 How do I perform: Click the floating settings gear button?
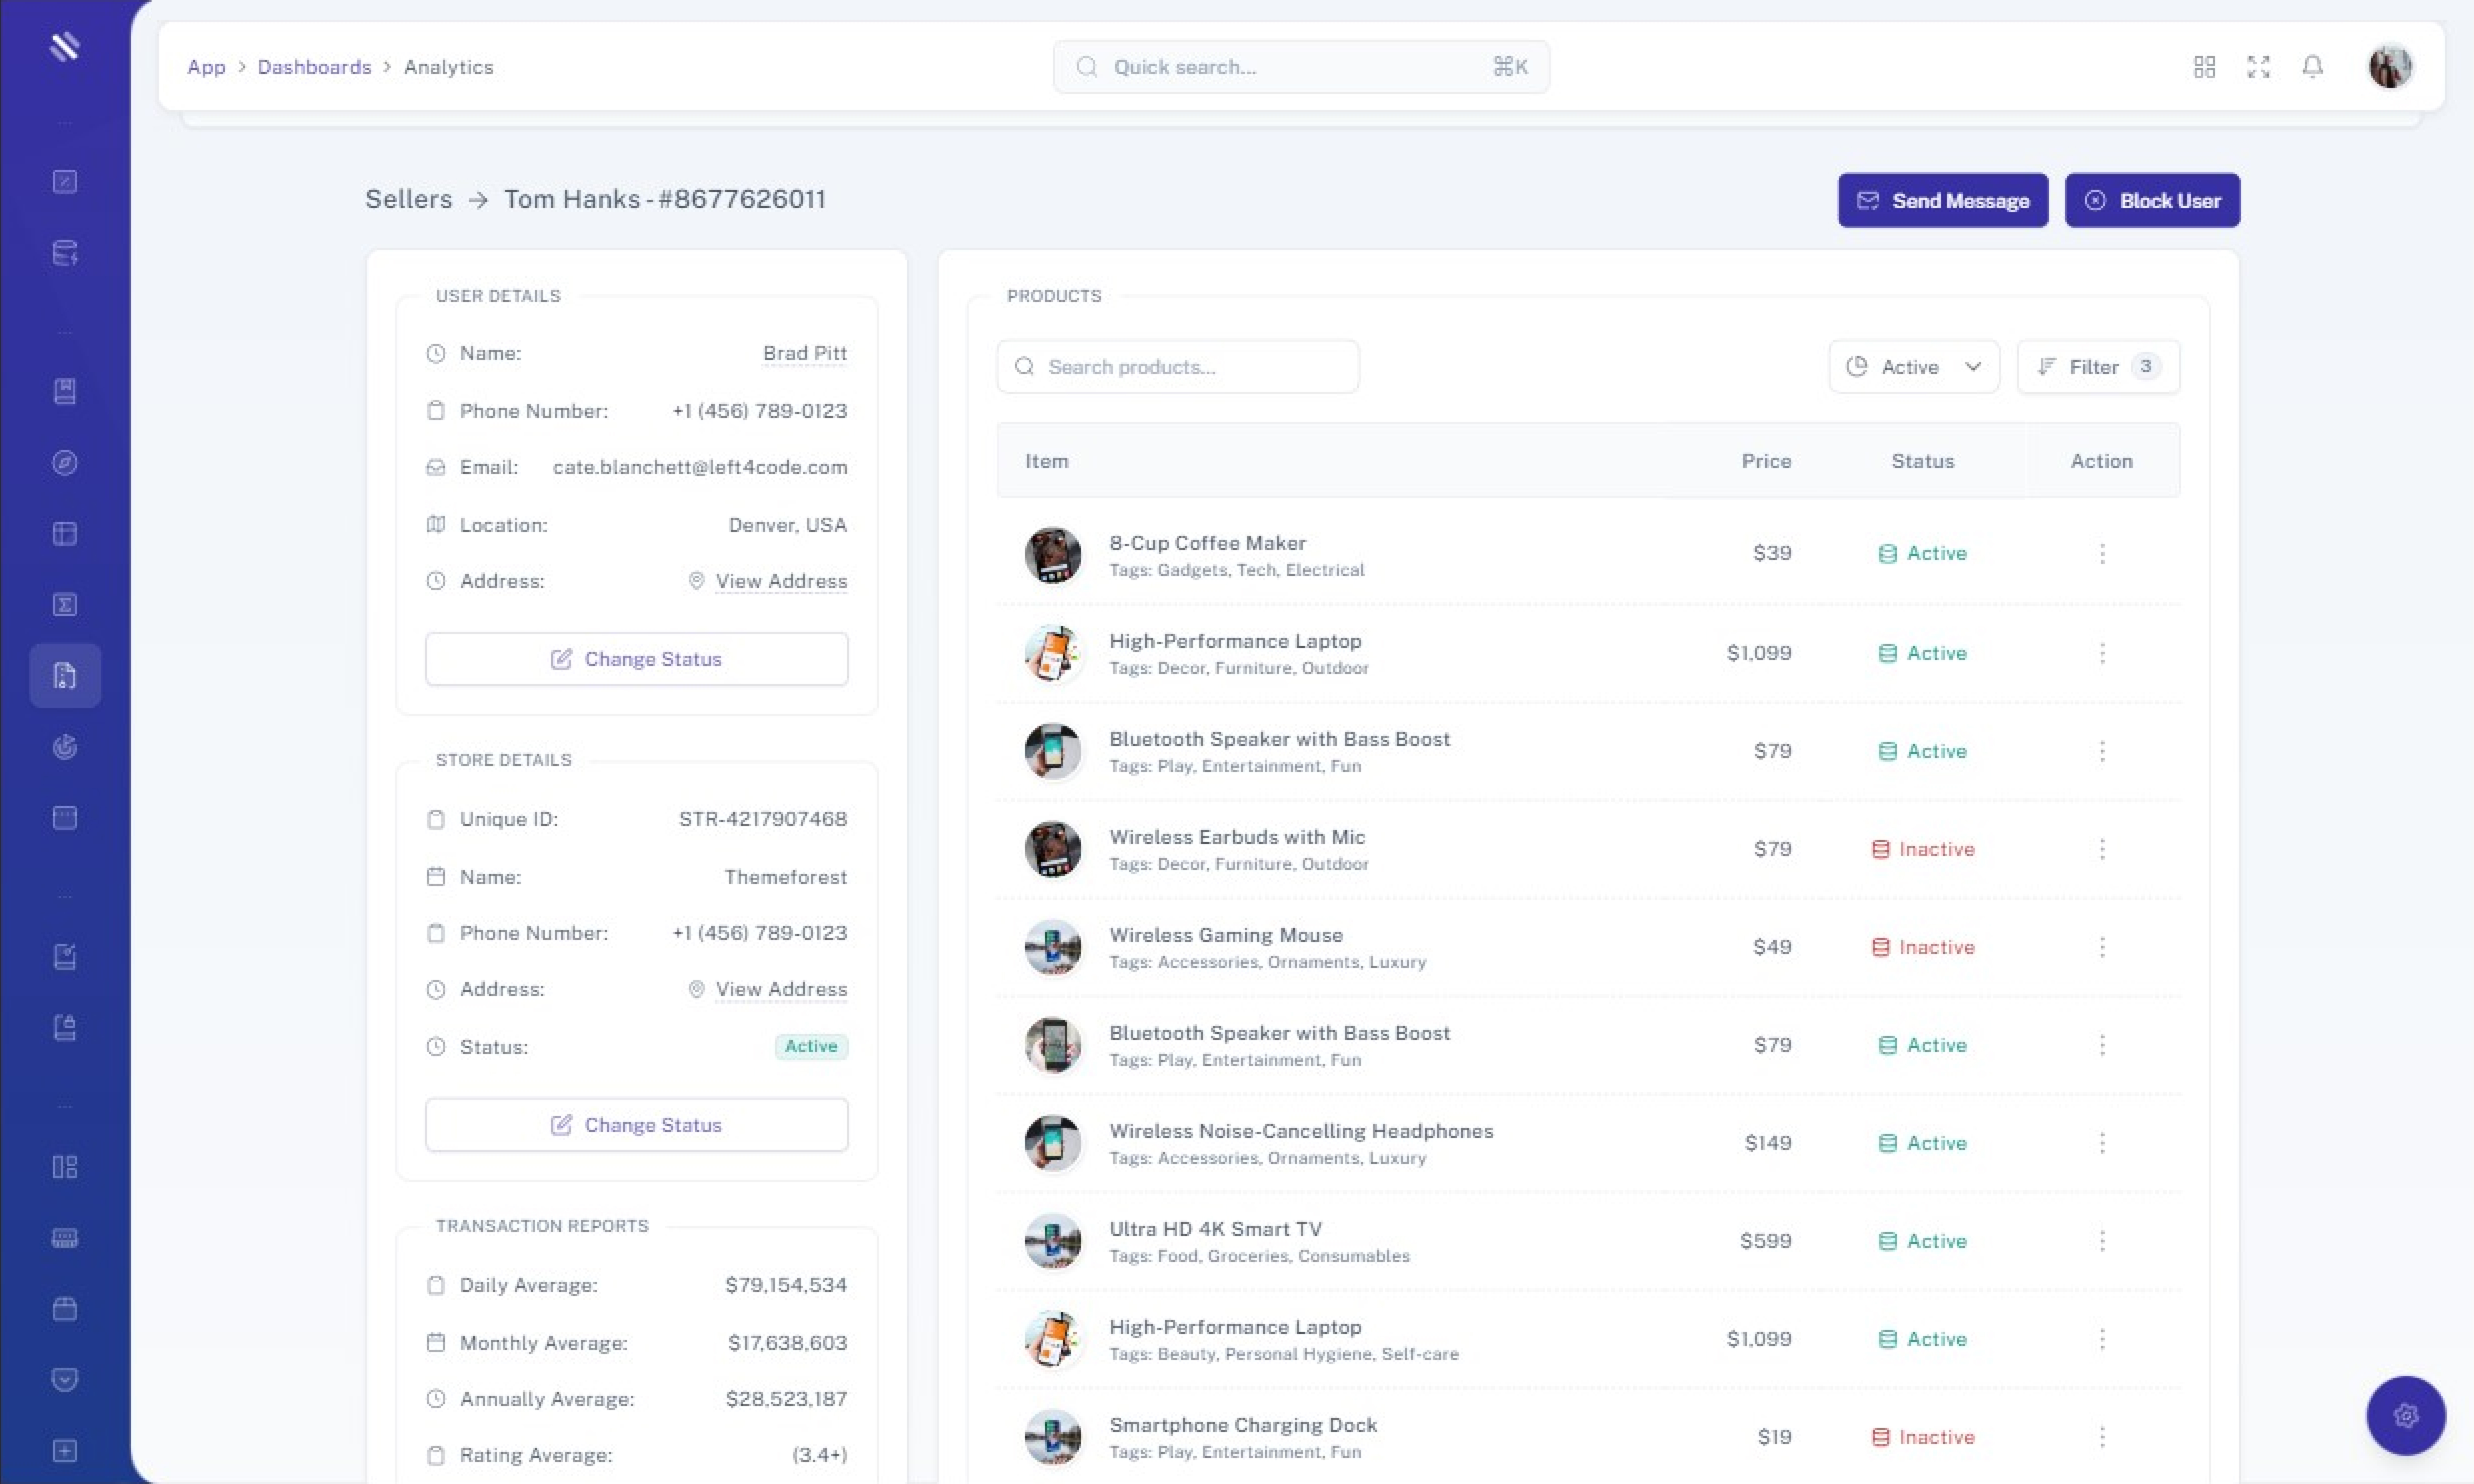(x=2405, y=1415)
